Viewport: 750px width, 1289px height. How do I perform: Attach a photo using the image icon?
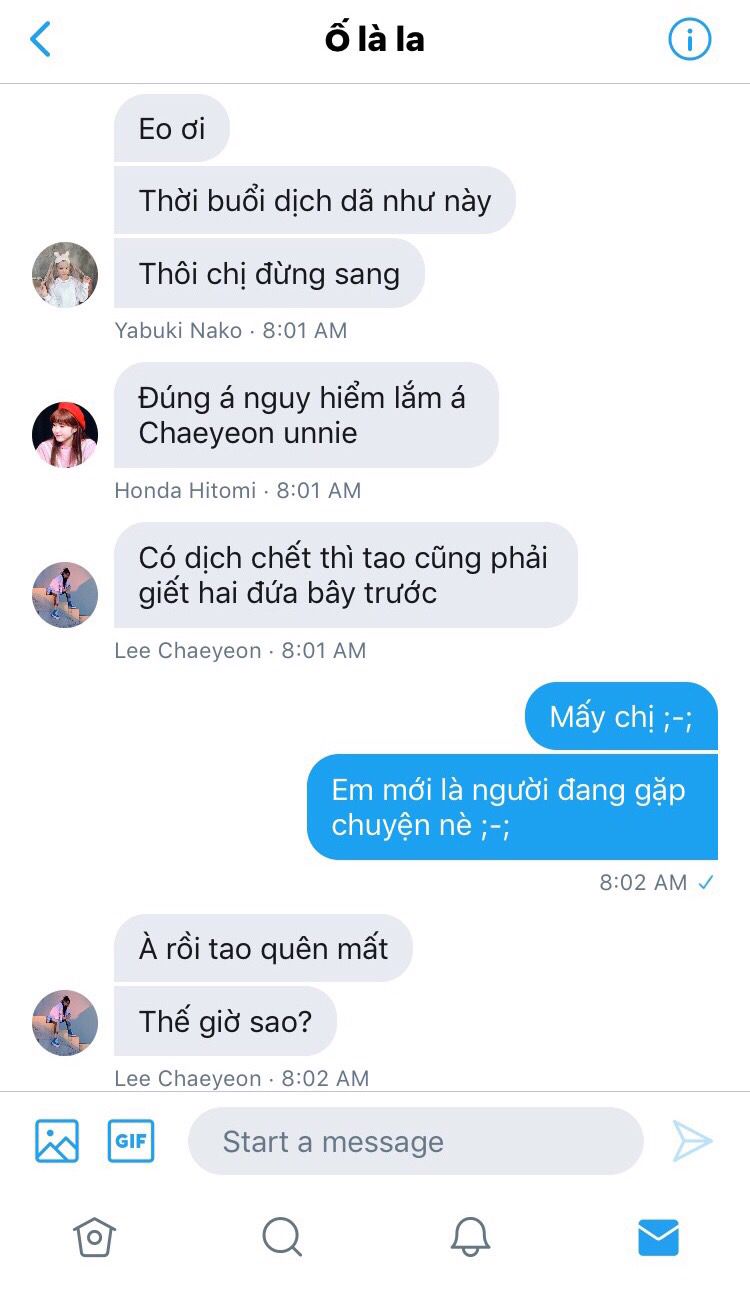click(x=57, y=1141)
